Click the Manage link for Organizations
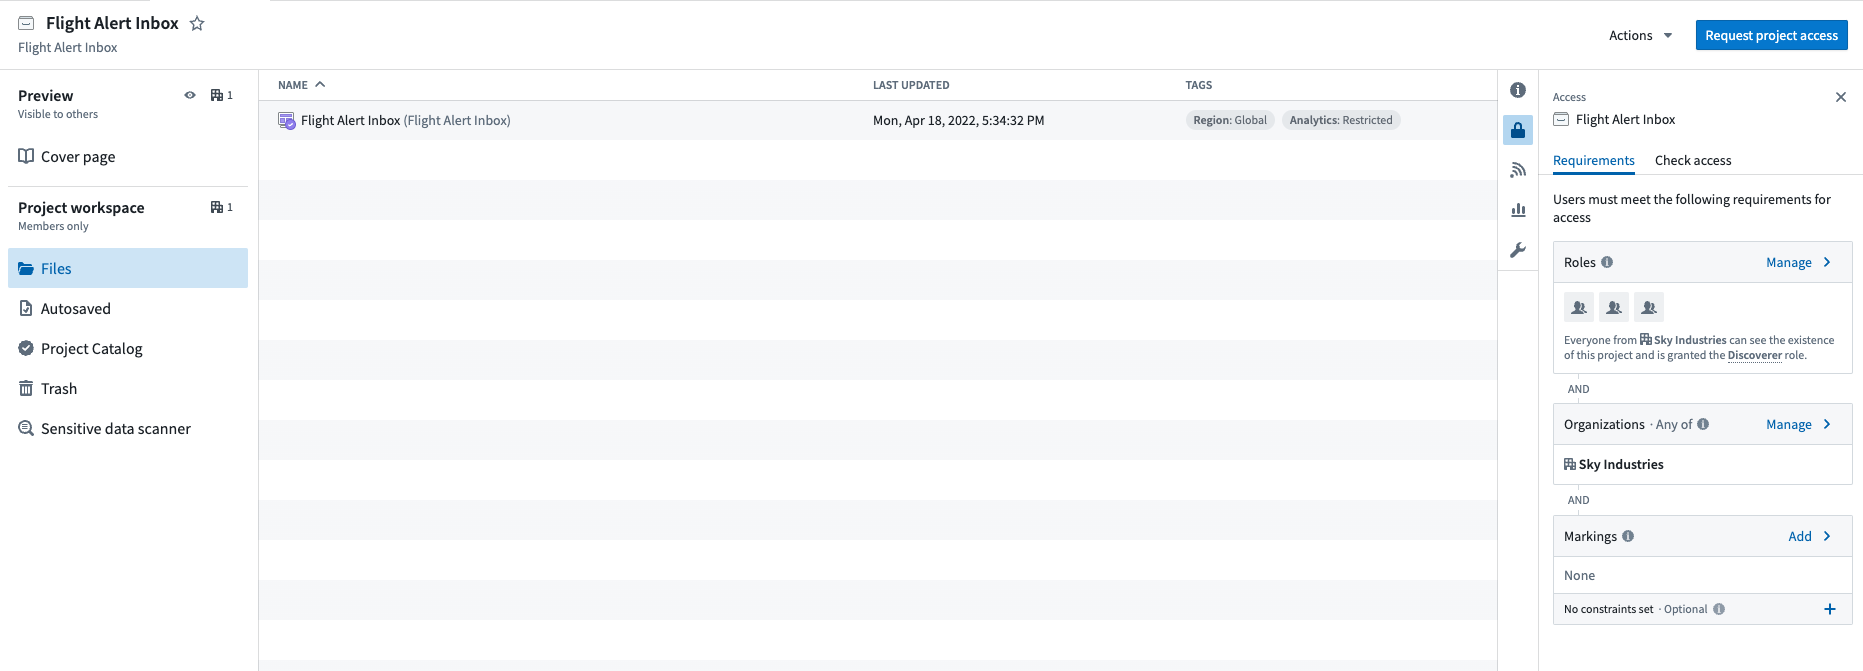 1788,424
